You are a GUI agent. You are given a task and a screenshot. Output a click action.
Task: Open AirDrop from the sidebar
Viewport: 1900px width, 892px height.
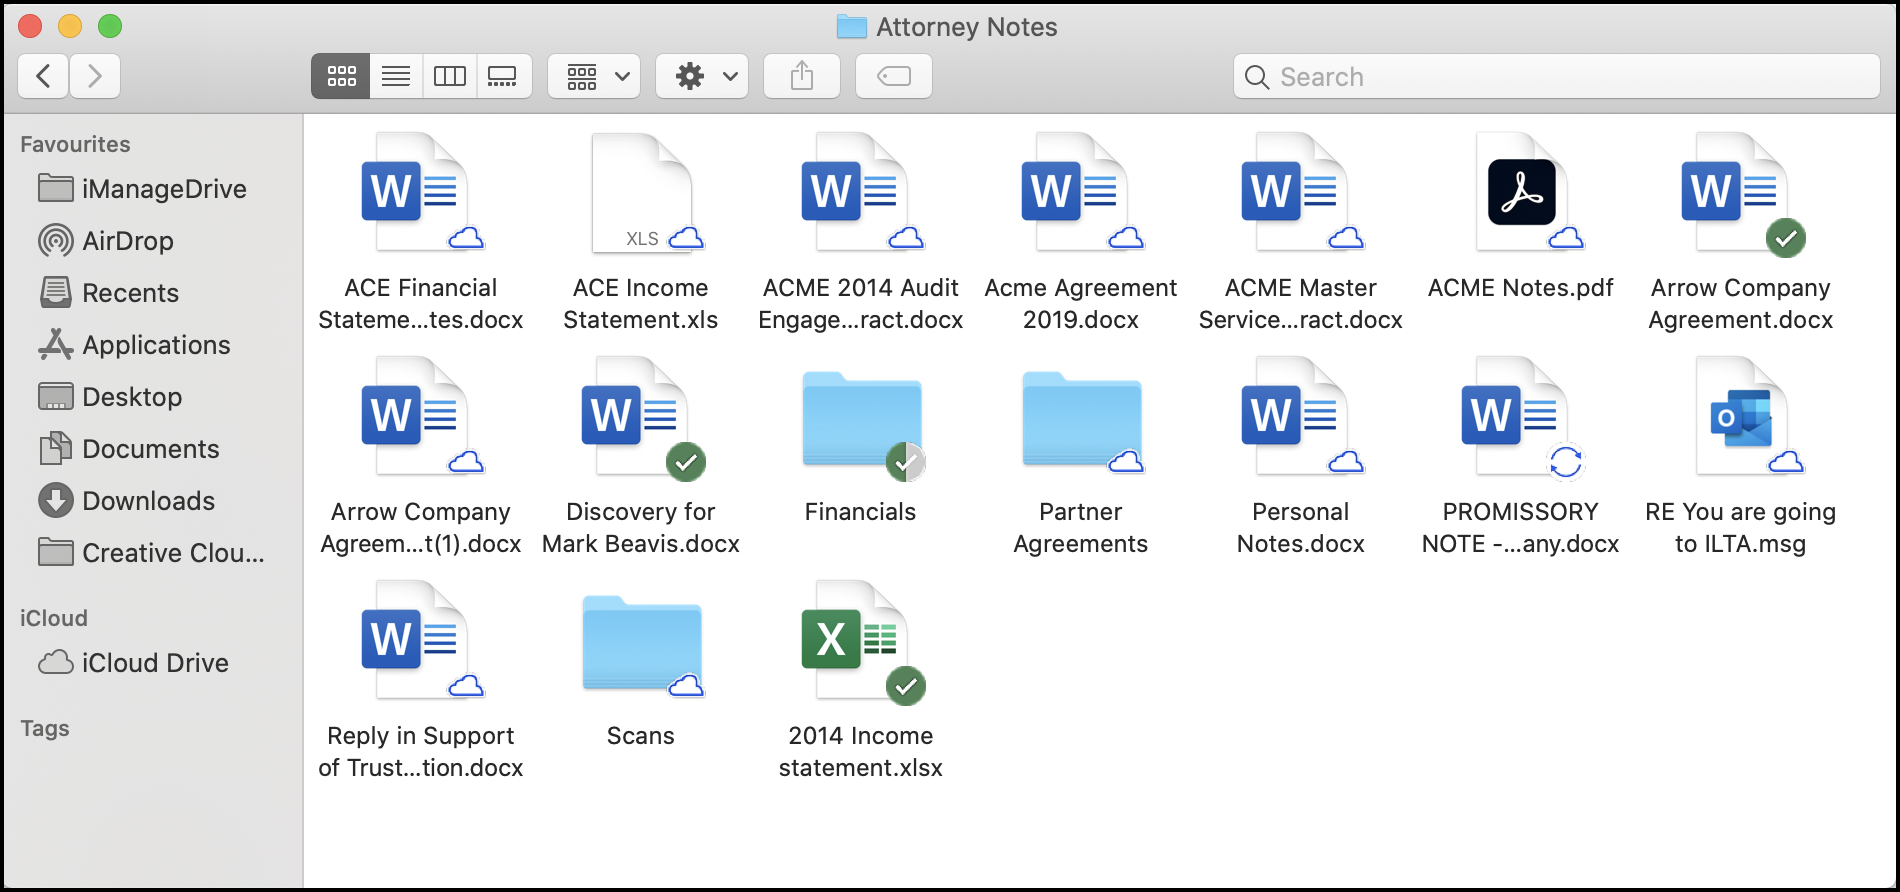click(127, 241)
